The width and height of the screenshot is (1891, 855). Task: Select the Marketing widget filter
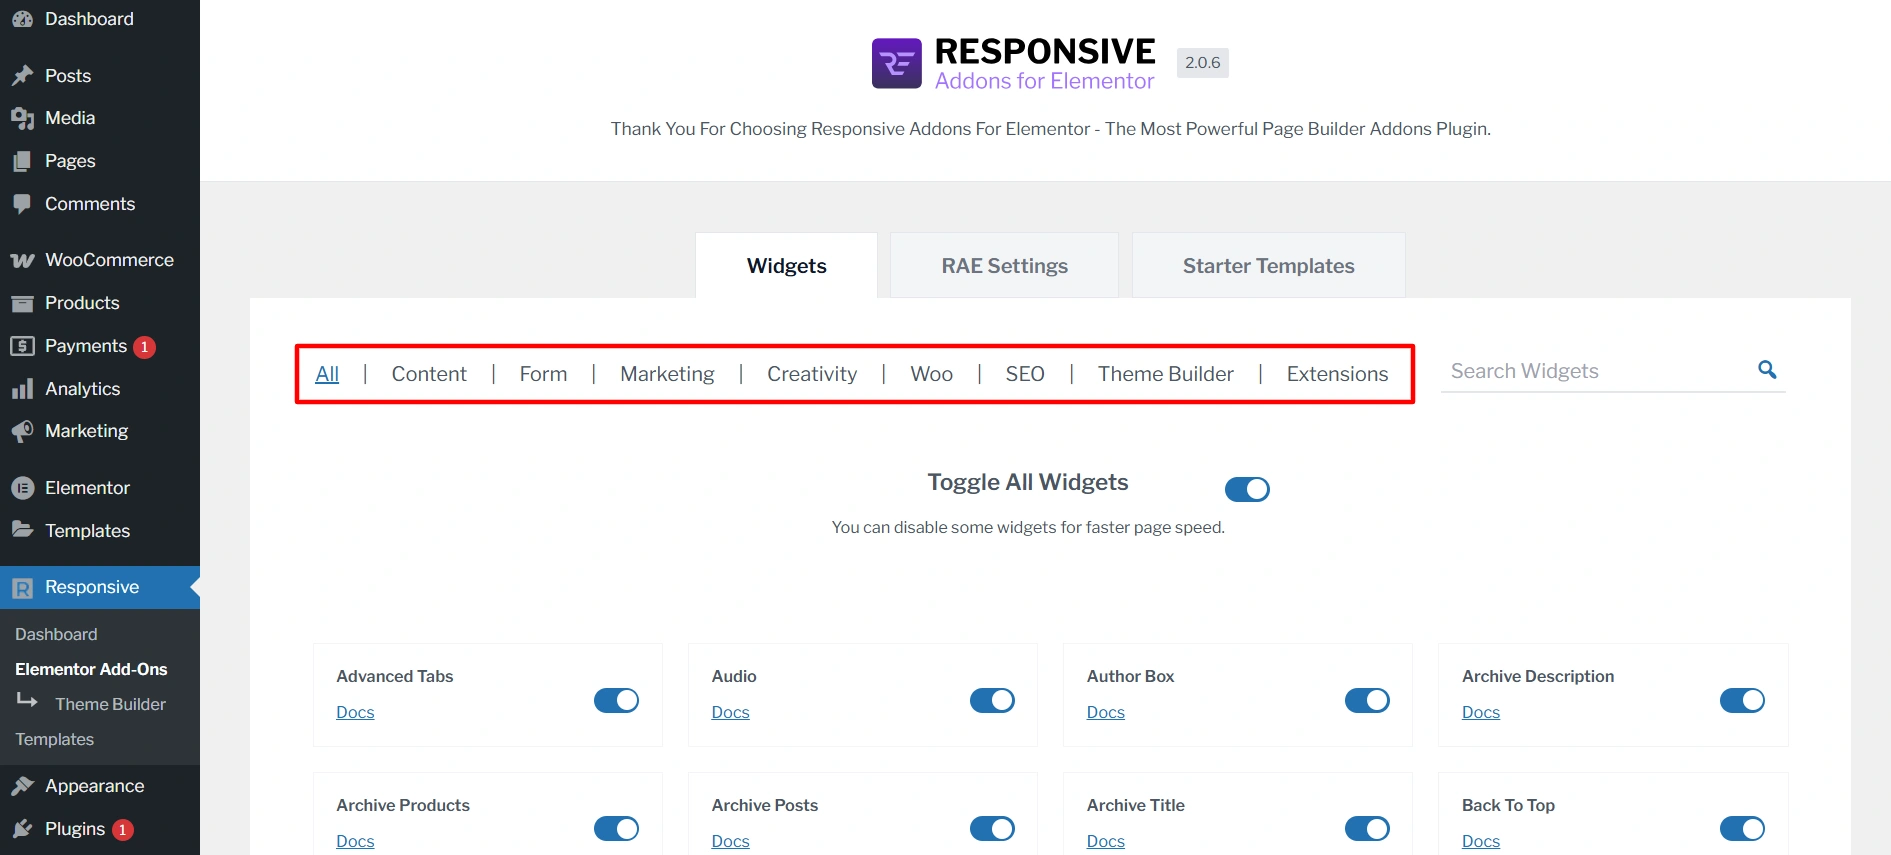pos(667,374)
